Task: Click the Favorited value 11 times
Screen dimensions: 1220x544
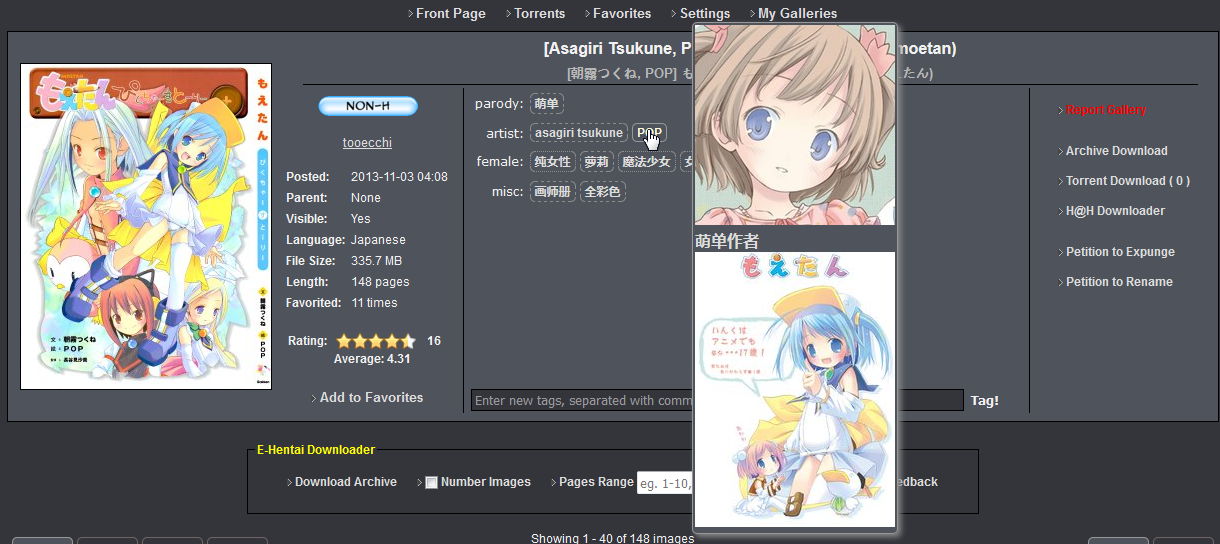Action: pyautogui.click(x=374, y=303)
